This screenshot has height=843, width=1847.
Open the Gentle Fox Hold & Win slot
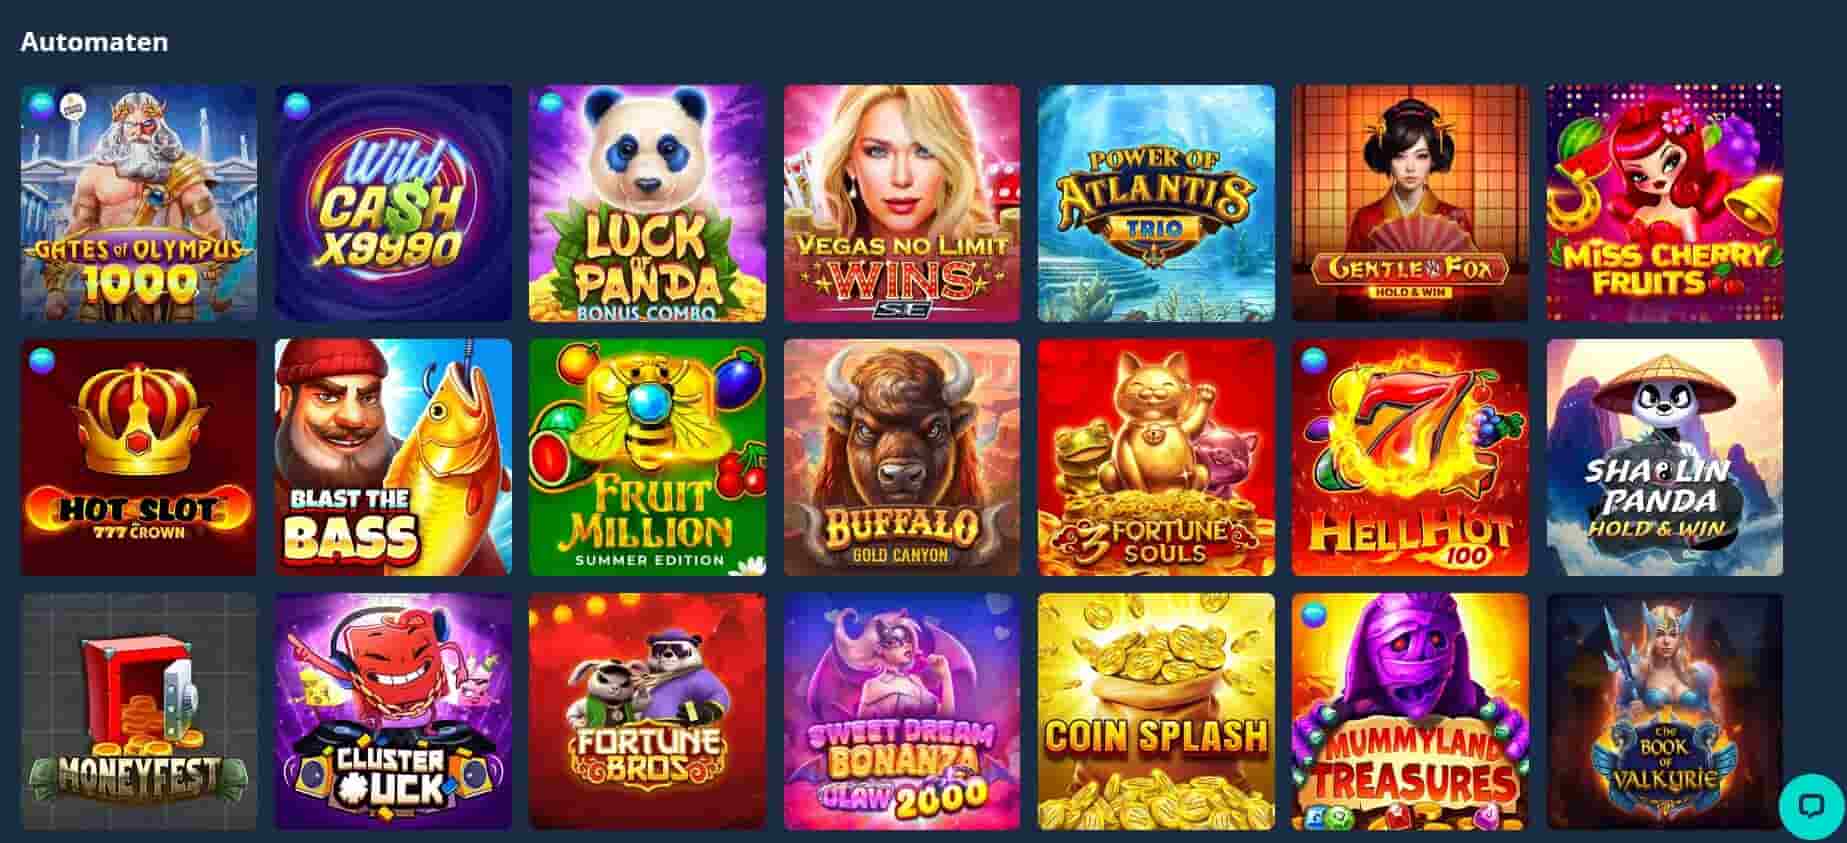[x=1410, y=203]
